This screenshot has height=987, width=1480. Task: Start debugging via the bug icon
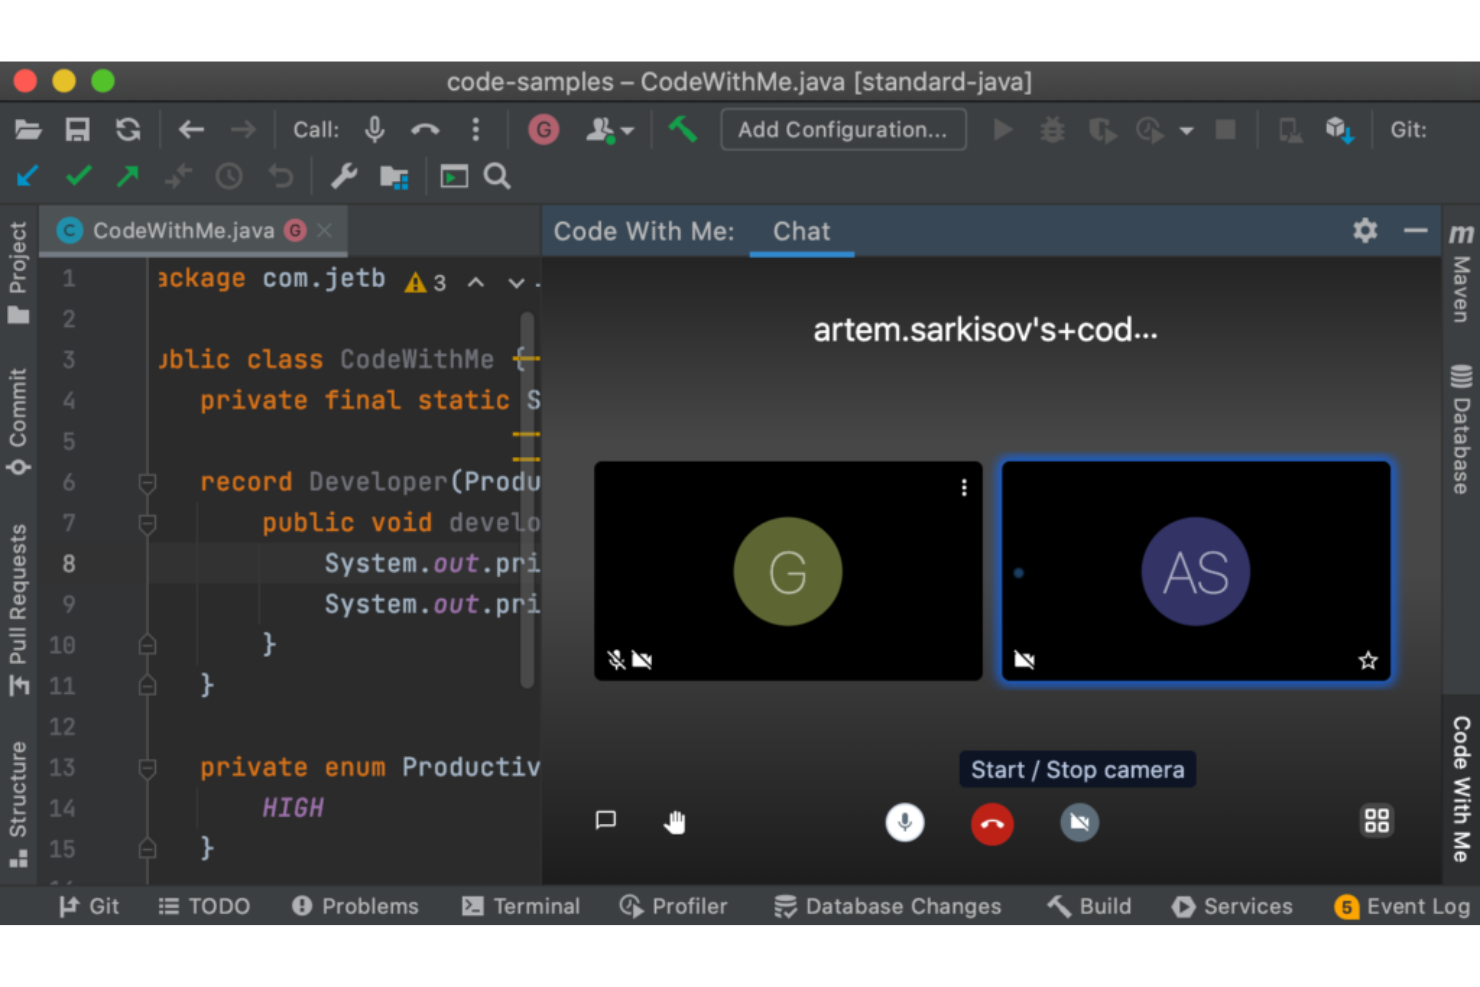[1052, 130]
